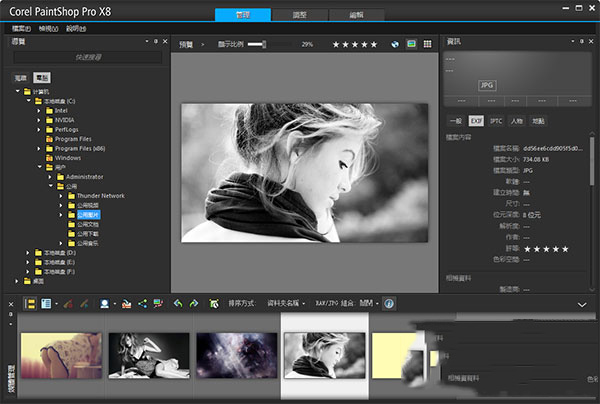The image size is (600, 404).
Task: Open the view mode dropdown arrow beside thumbnail details icon
Action: (x=56, y=304)
